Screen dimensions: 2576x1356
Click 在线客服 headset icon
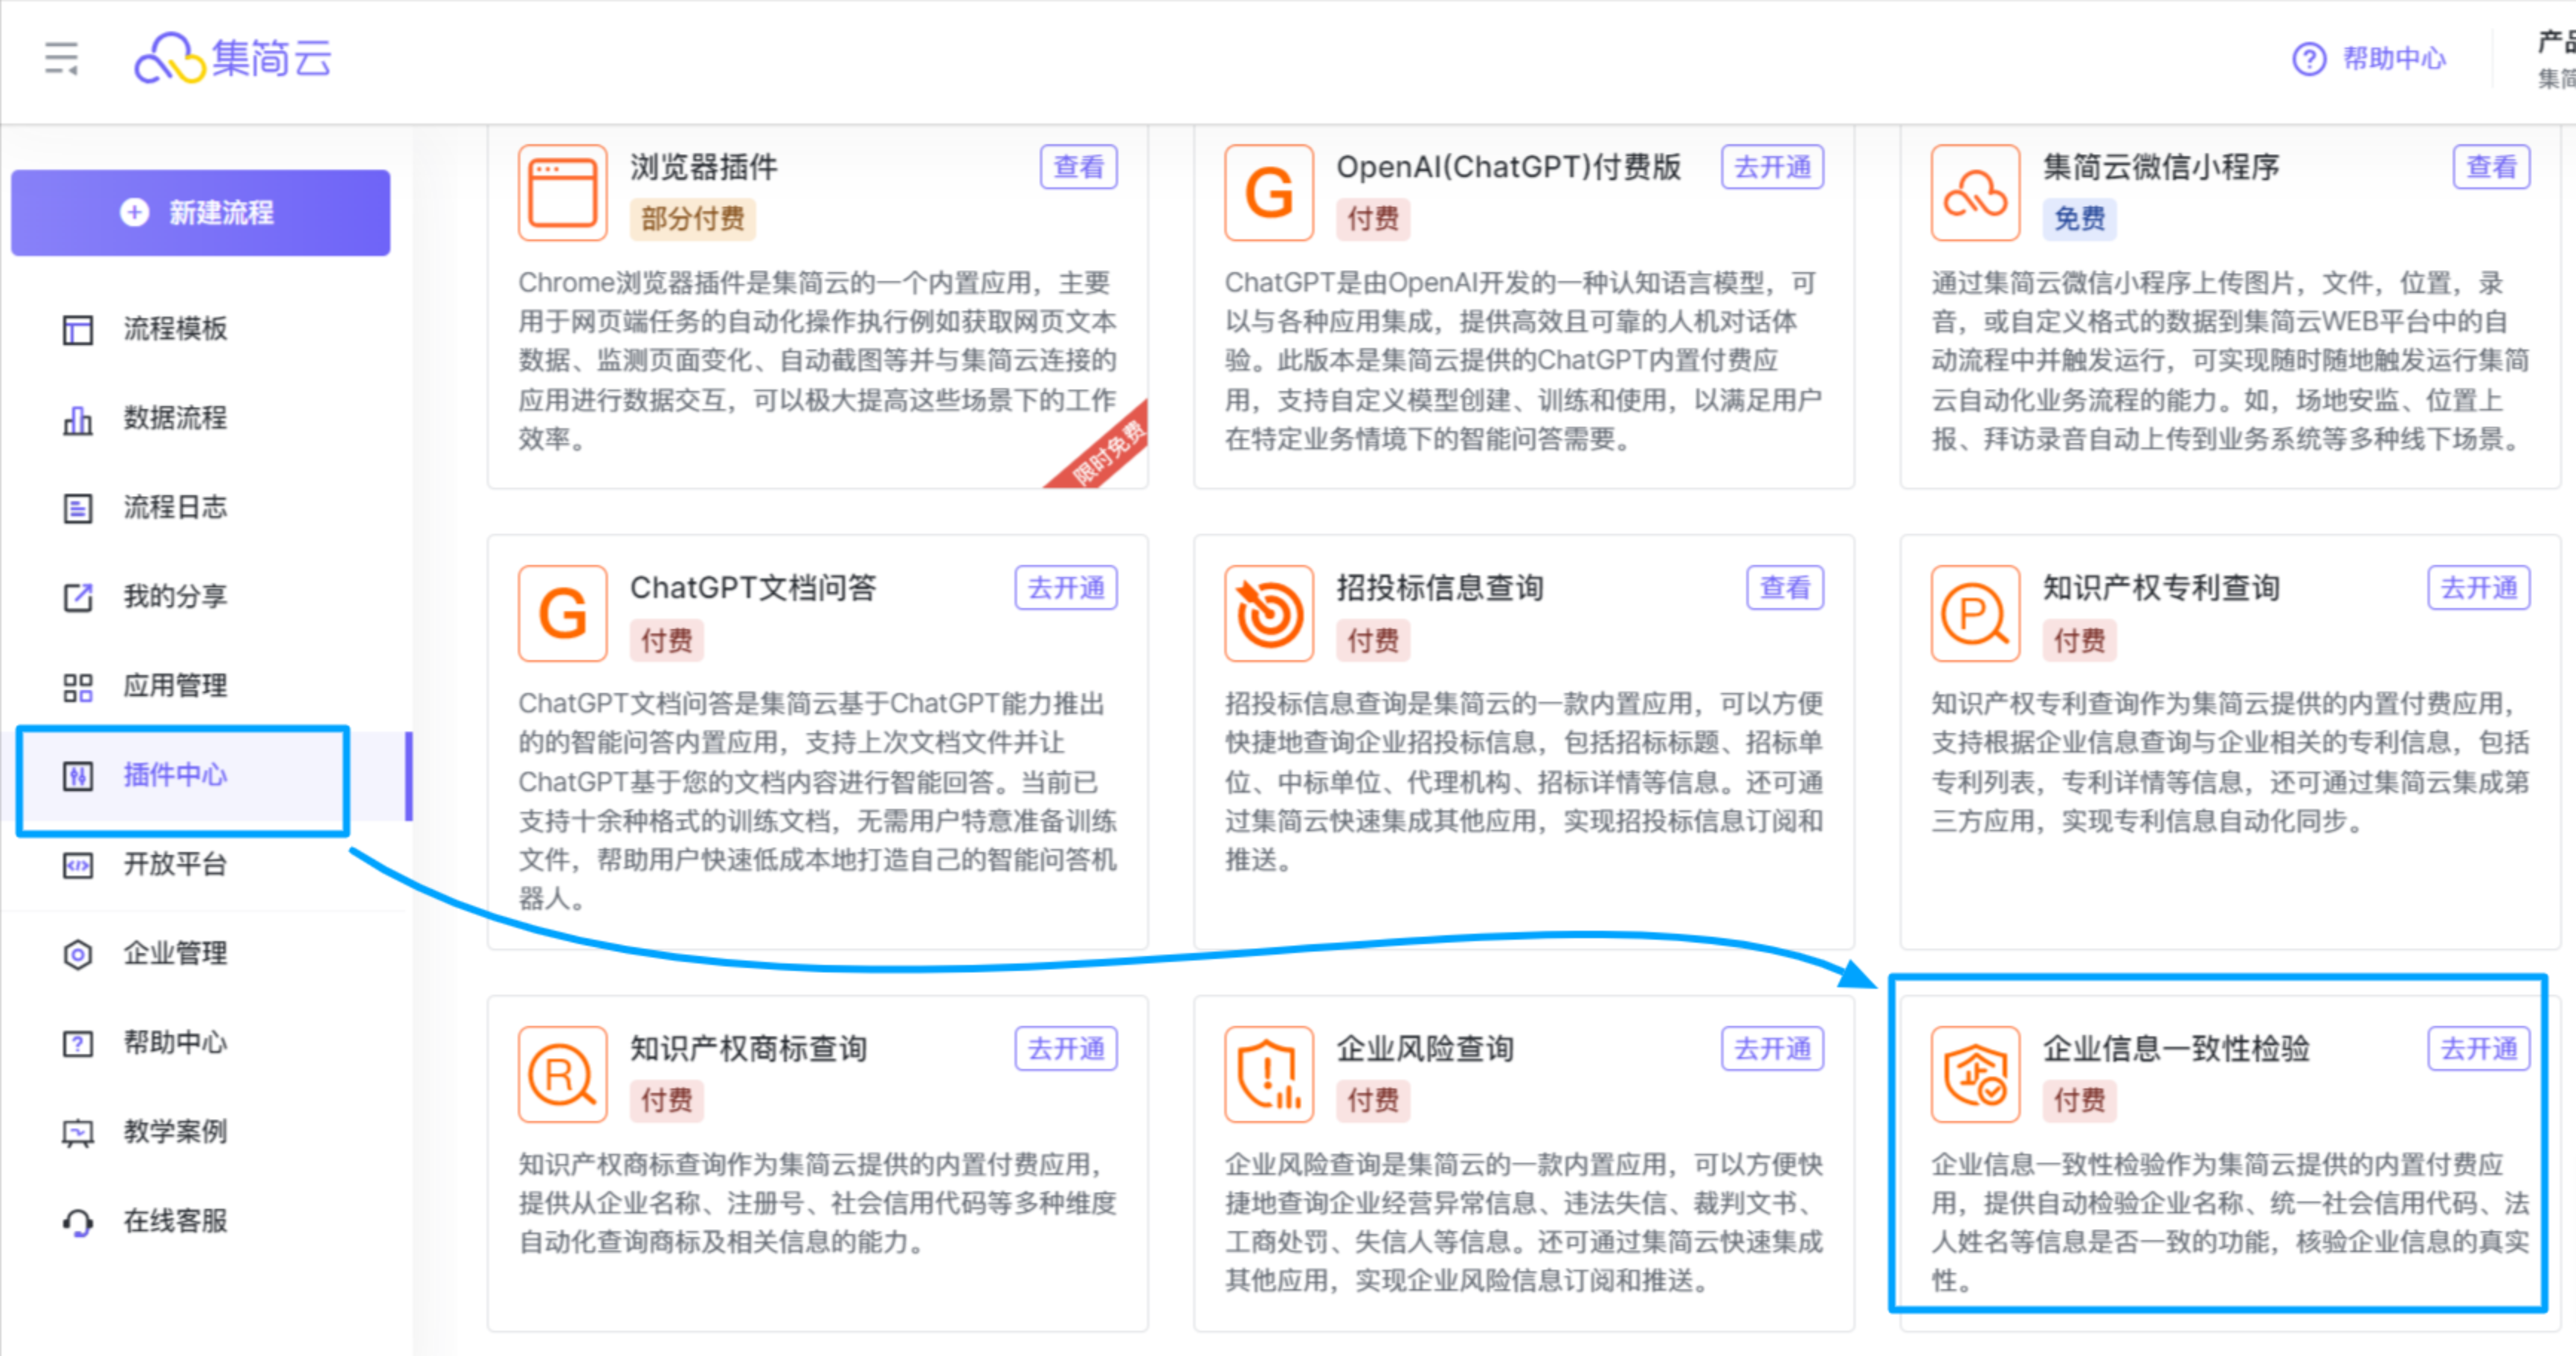point(78,1222)
